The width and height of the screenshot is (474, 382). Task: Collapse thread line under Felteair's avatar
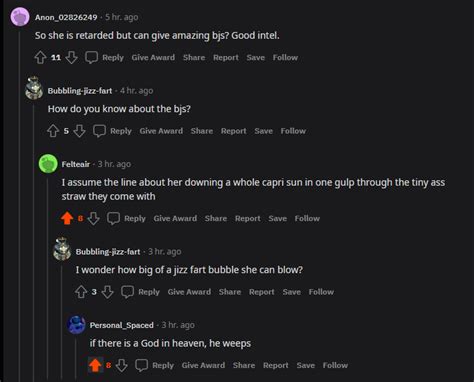point(48,278)
